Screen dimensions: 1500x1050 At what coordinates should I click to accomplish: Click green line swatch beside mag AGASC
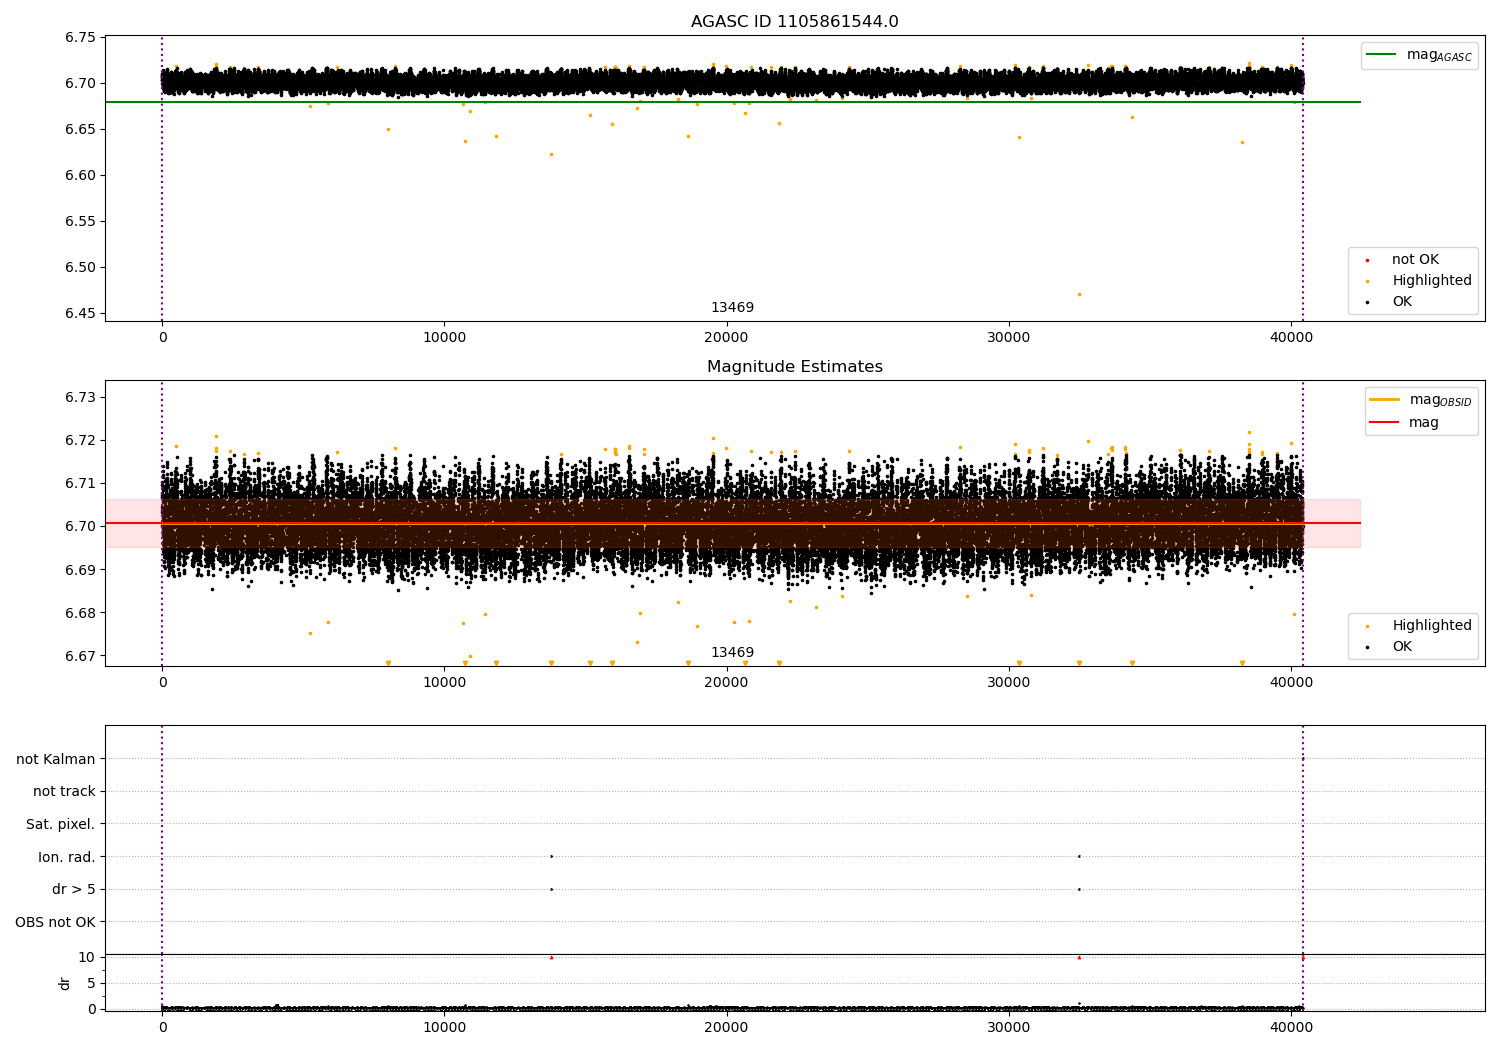pyautogui.click(x=1381, y=55)
